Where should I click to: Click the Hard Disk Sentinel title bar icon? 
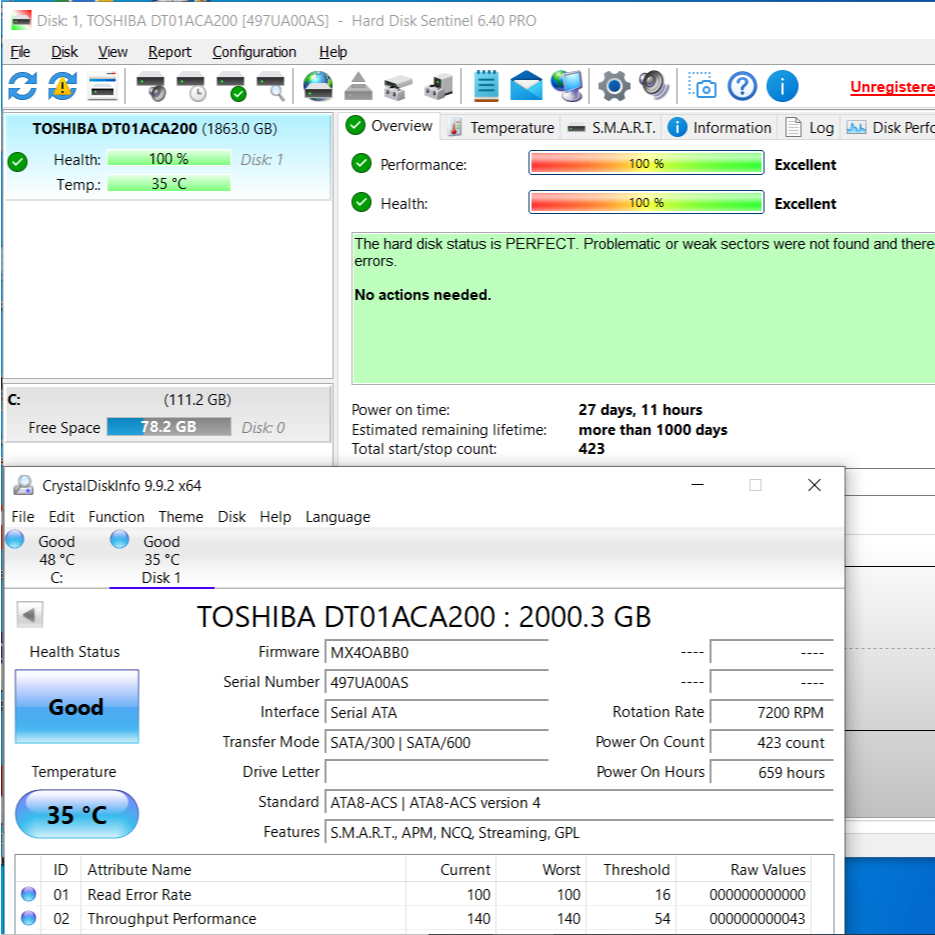[x=21, y=21]
